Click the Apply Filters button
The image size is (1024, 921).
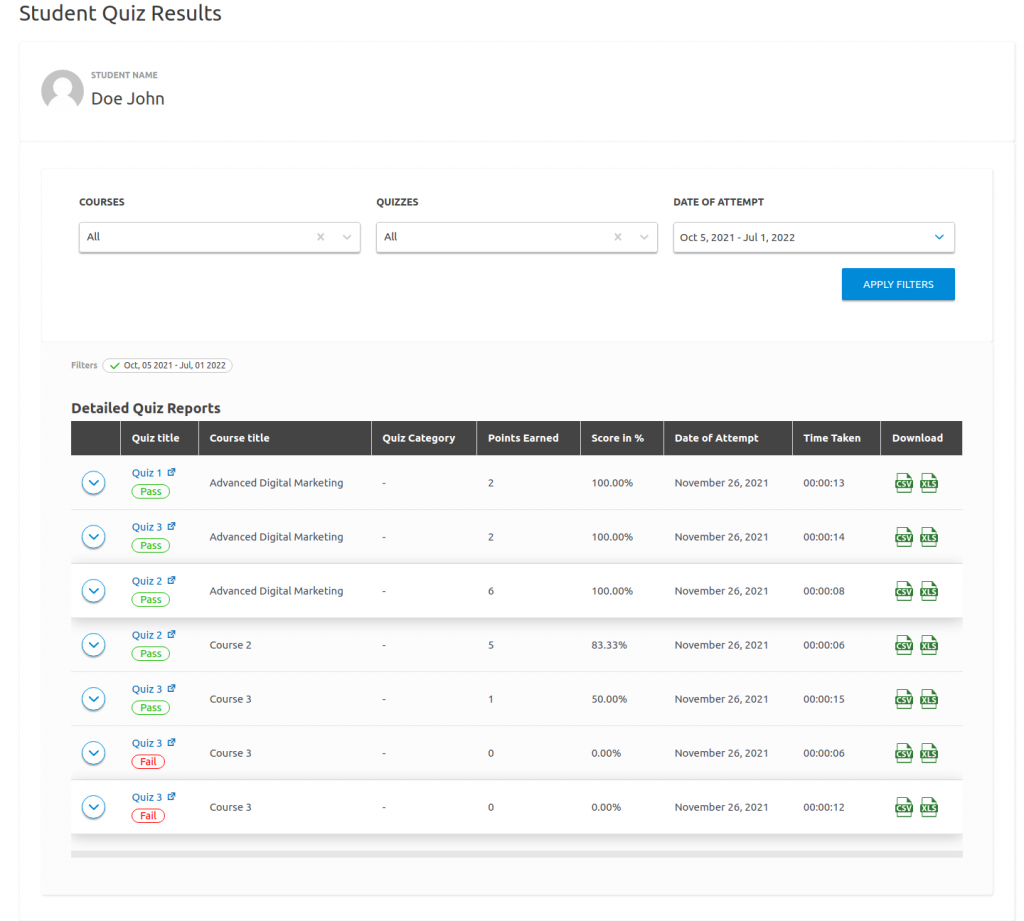(x=897, y=284)
